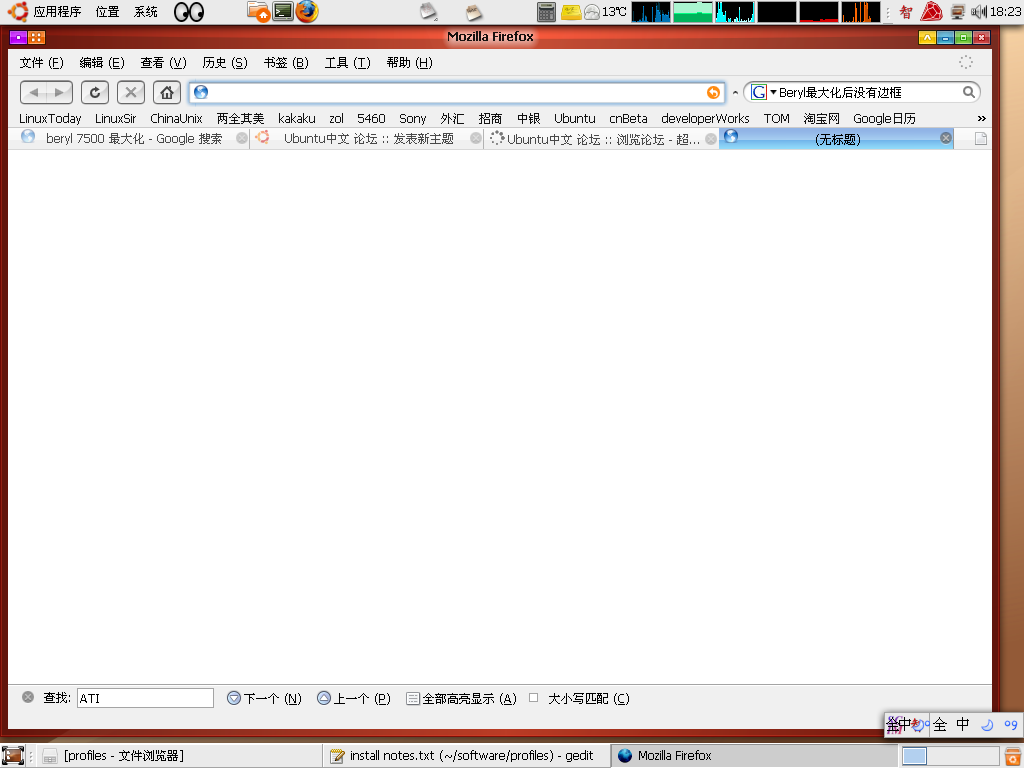Toggle 全部高亮显示 highlight all
This screenshot has height=768, width=1024.
(461, 698)
